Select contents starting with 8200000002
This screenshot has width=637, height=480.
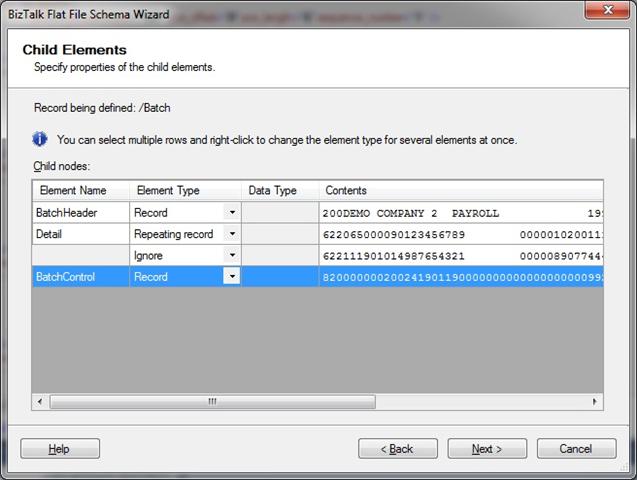click(461, 277)
